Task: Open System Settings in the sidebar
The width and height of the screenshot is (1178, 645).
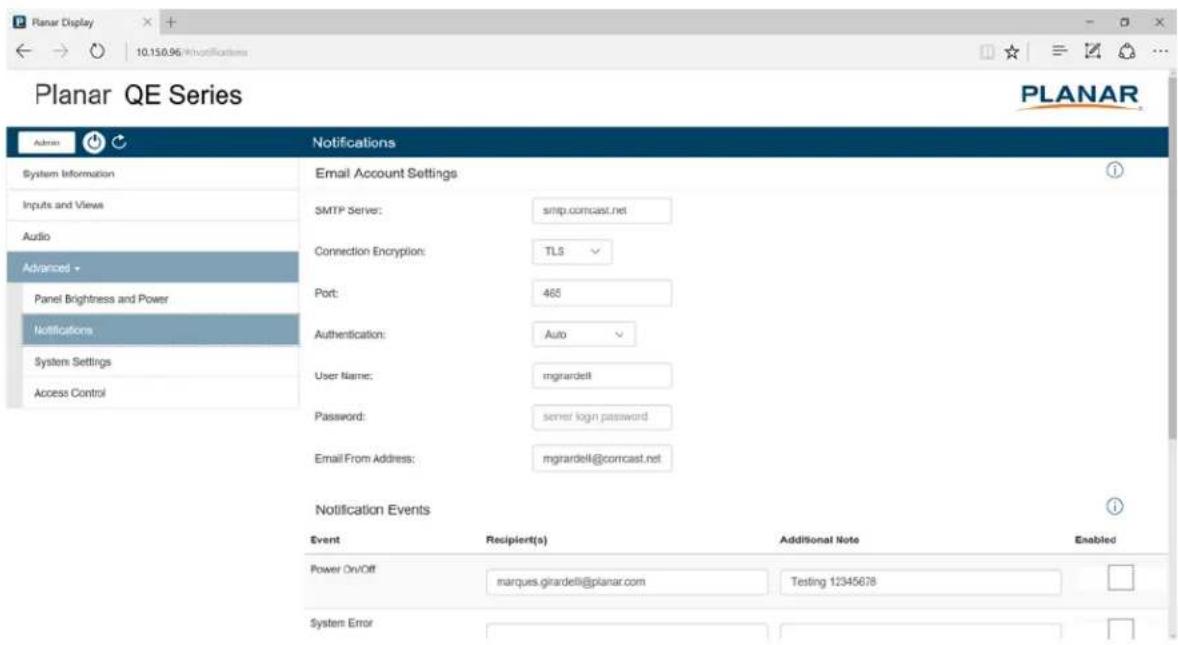Action: [160, 362]
